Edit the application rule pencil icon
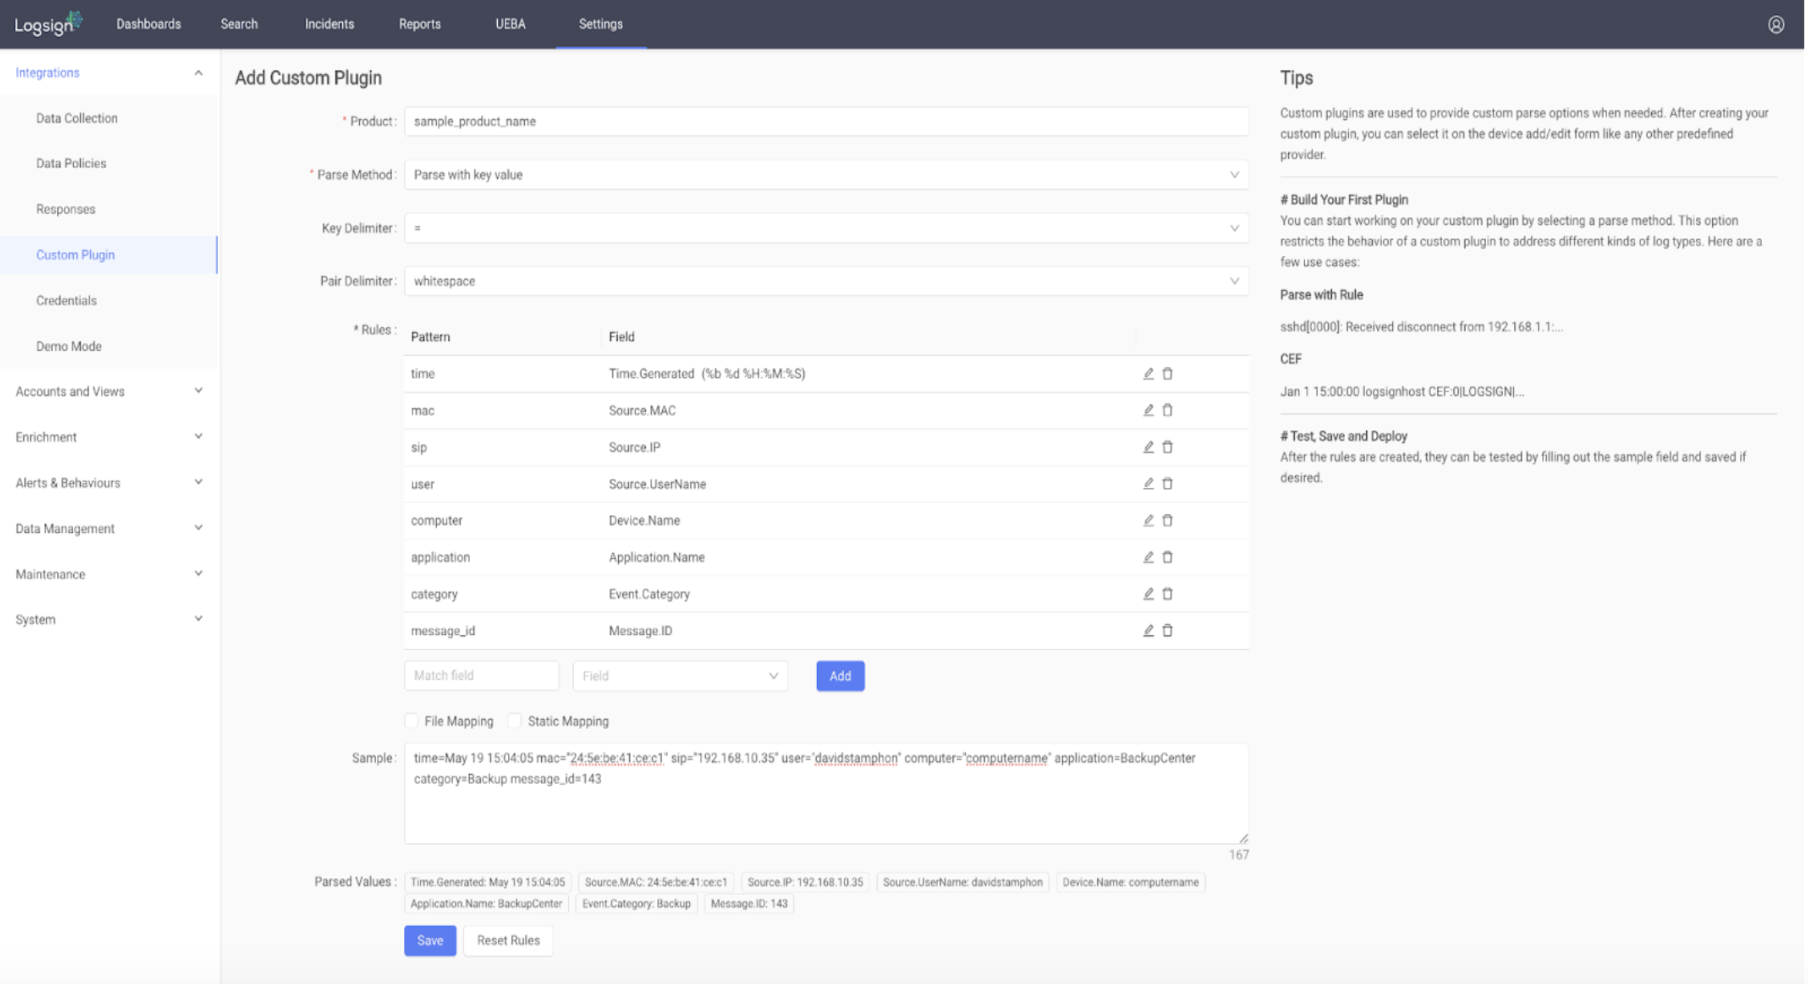Image resolution: width=1808 pixels, height=984 pixels. click(1148, 557)
